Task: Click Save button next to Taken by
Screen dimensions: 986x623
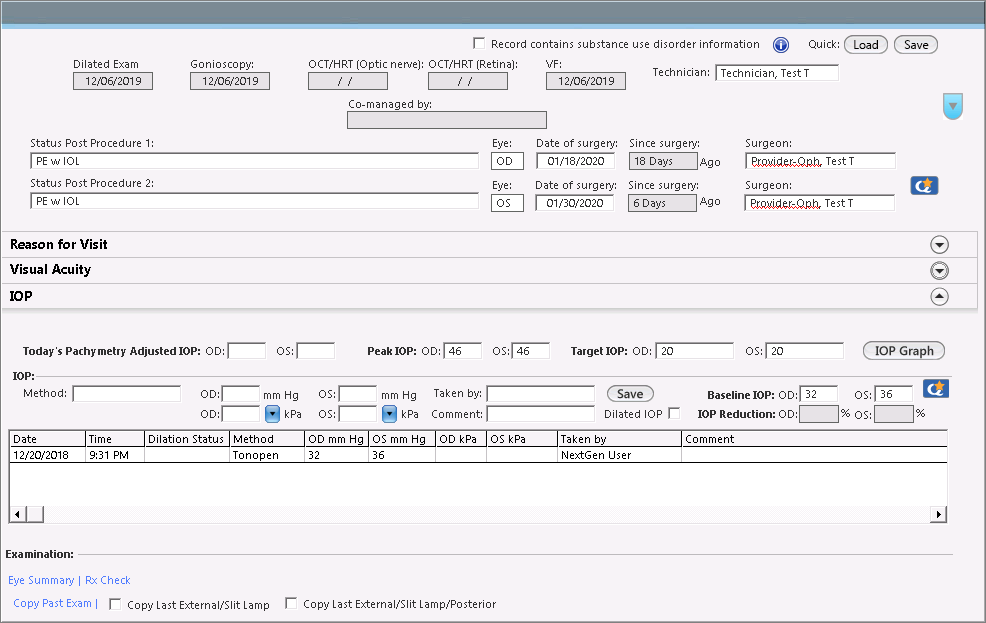Action: tap(630, 394)
